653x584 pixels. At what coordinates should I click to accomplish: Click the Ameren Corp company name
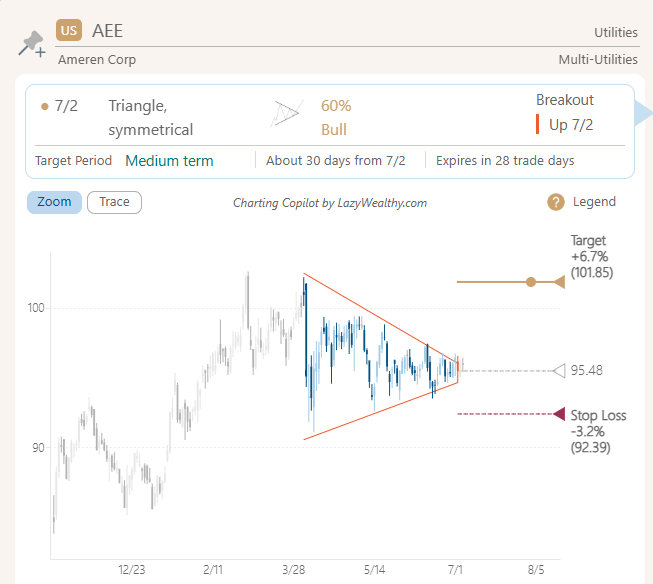pos(97,60)
